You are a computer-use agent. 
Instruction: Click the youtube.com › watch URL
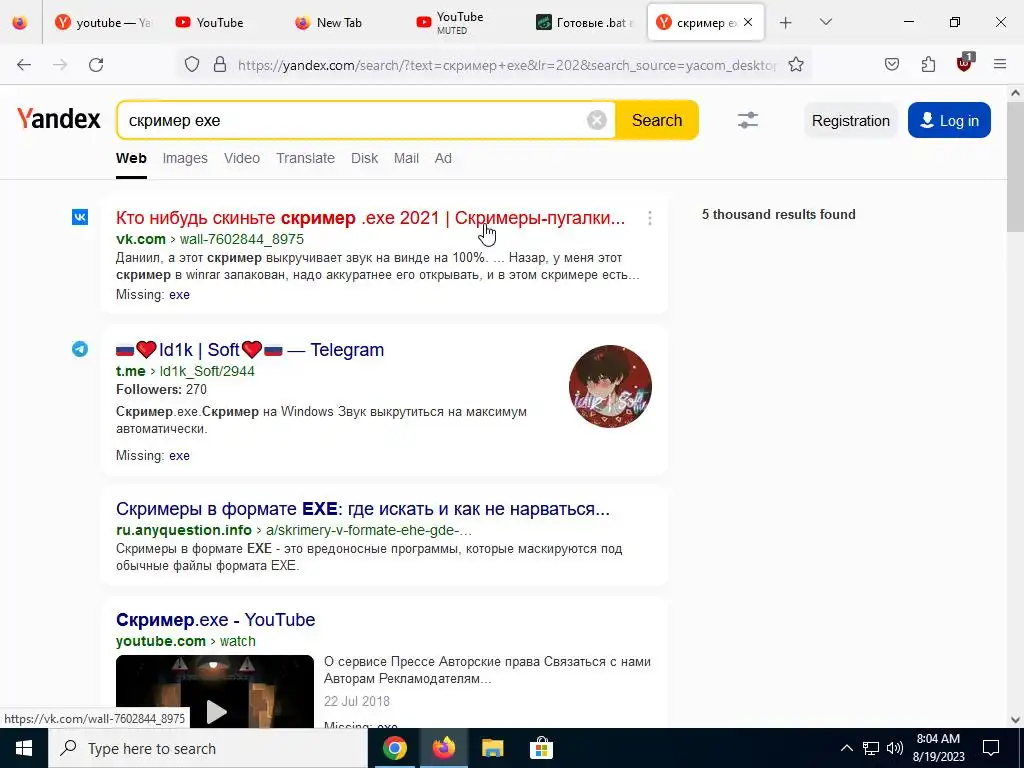tap(185, 641)
